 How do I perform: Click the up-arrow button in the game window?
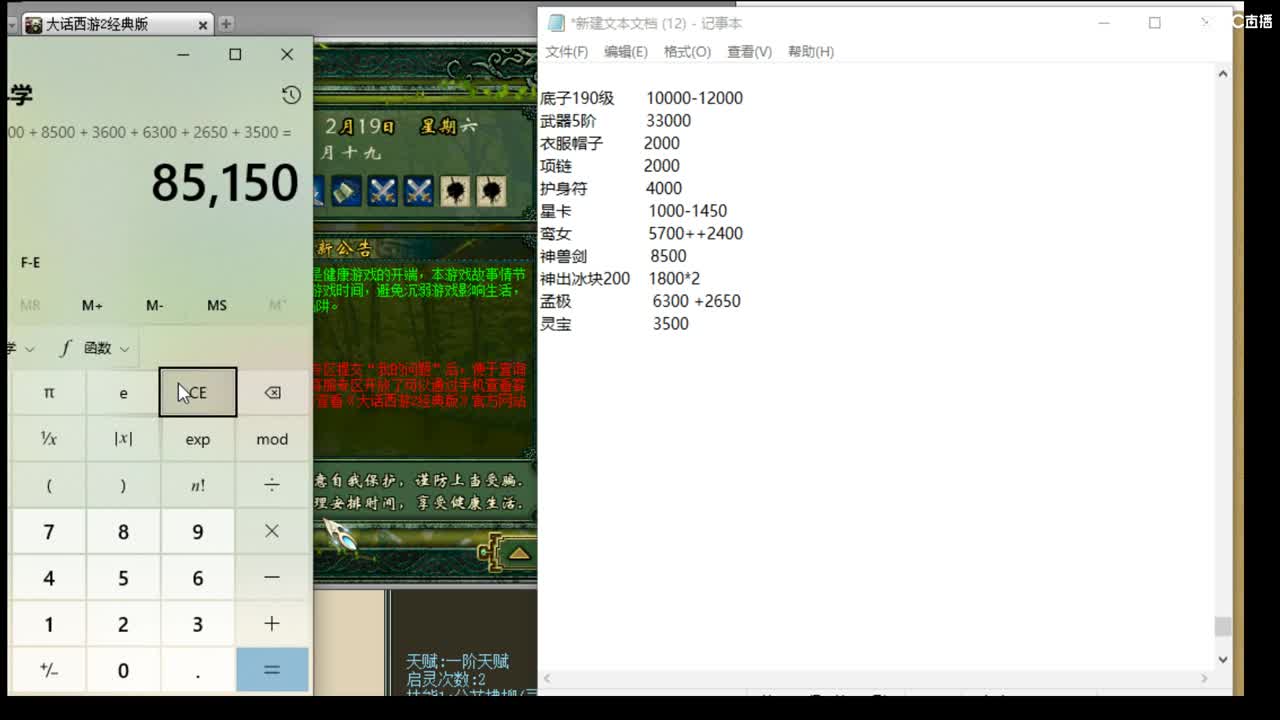519,552
